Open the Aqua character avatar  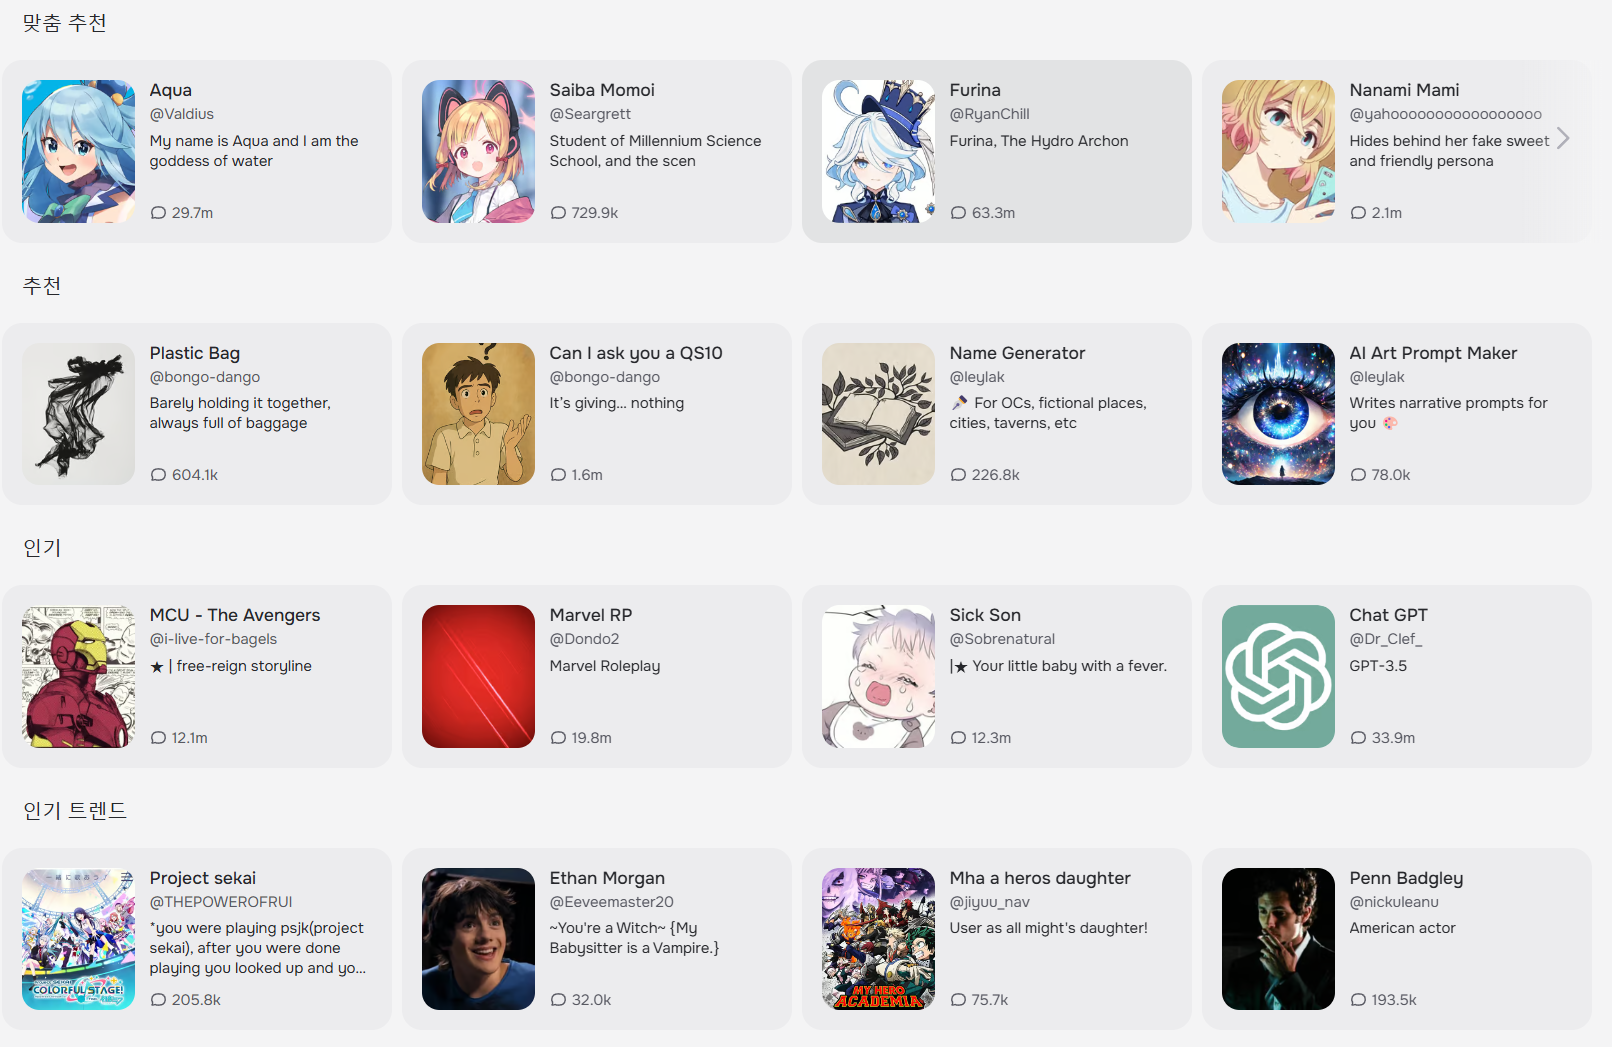78,151
